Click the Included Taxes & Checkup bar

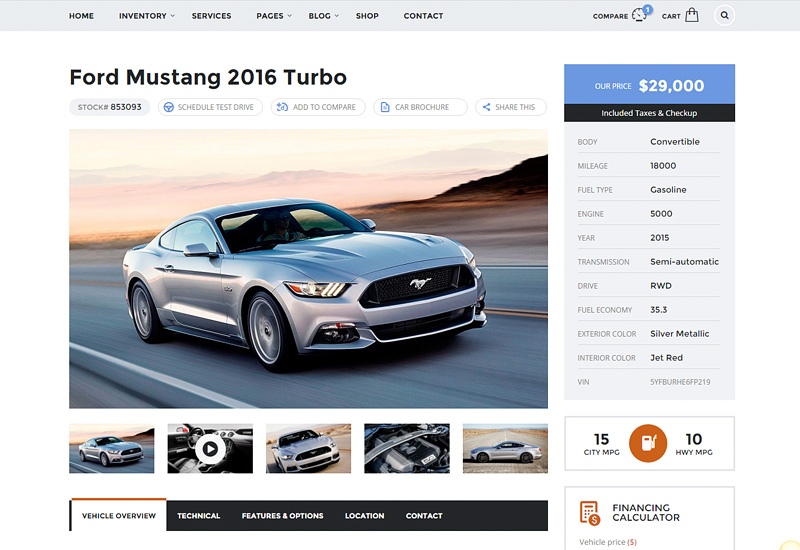(649, 113)
